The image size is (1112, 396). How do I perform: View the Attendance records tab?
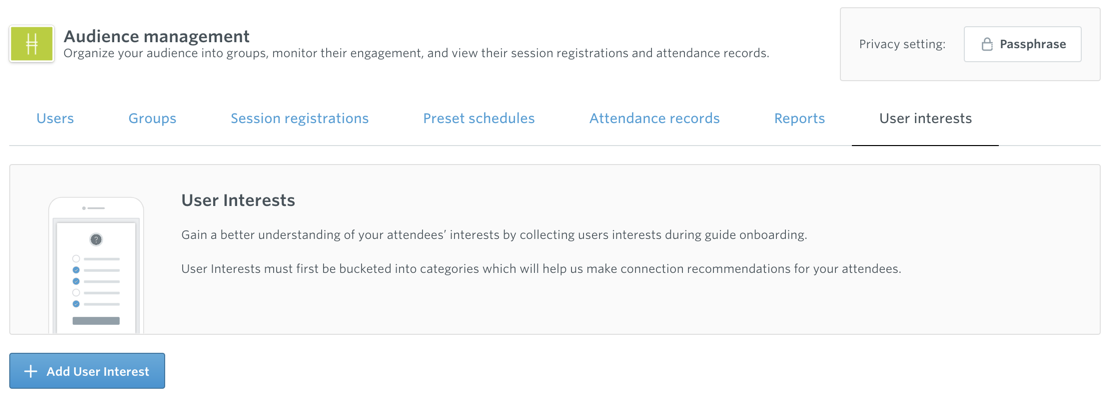coord(655,119)
